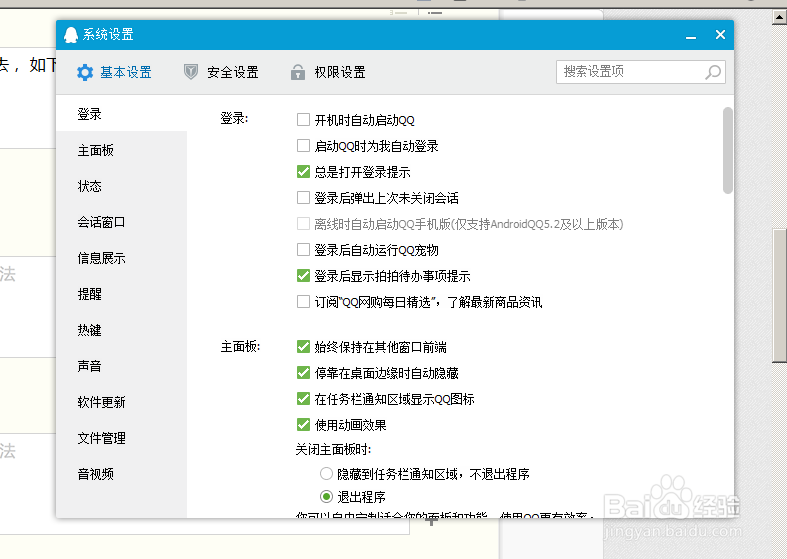Image resolution: width=787 pixels, height=559 pixels.
Task: Switch to the 安全设置 tab
Action: pos(221,72)
